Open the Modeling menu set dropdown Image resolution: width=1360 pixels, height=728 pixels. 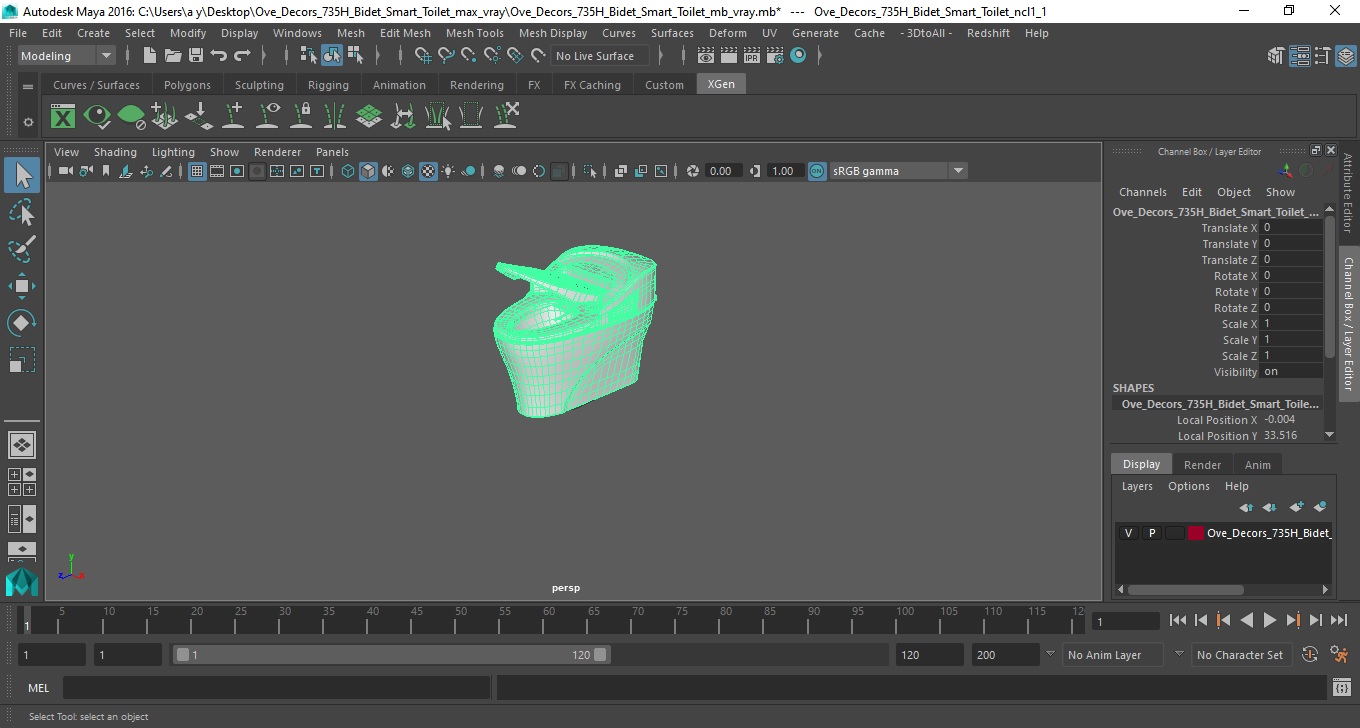tap(67, 56)
